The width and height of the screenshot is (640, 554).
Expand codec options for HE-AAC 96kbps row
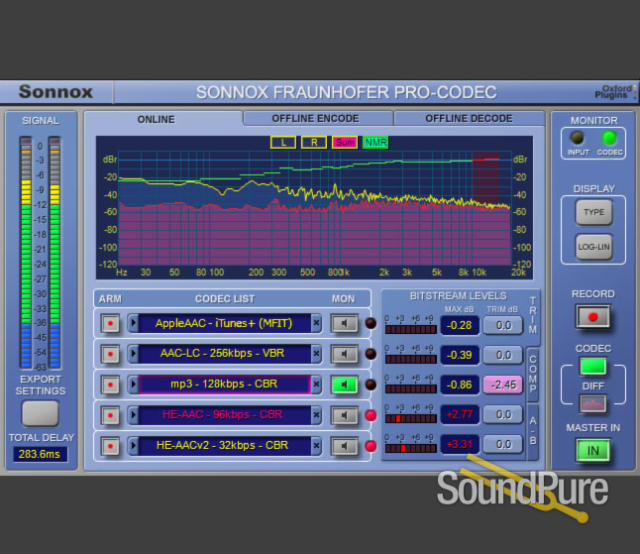point(133,415)
